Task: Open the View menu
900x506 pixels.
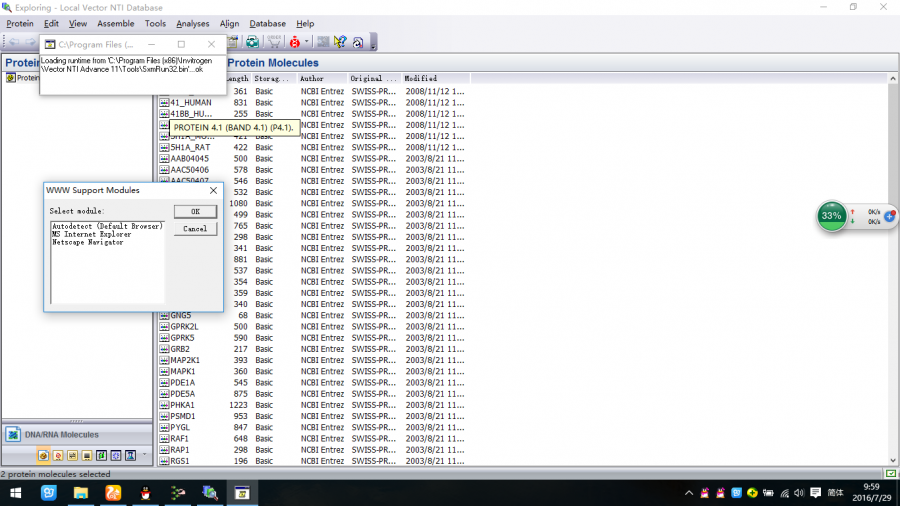Action: click(x=77, y=24)
